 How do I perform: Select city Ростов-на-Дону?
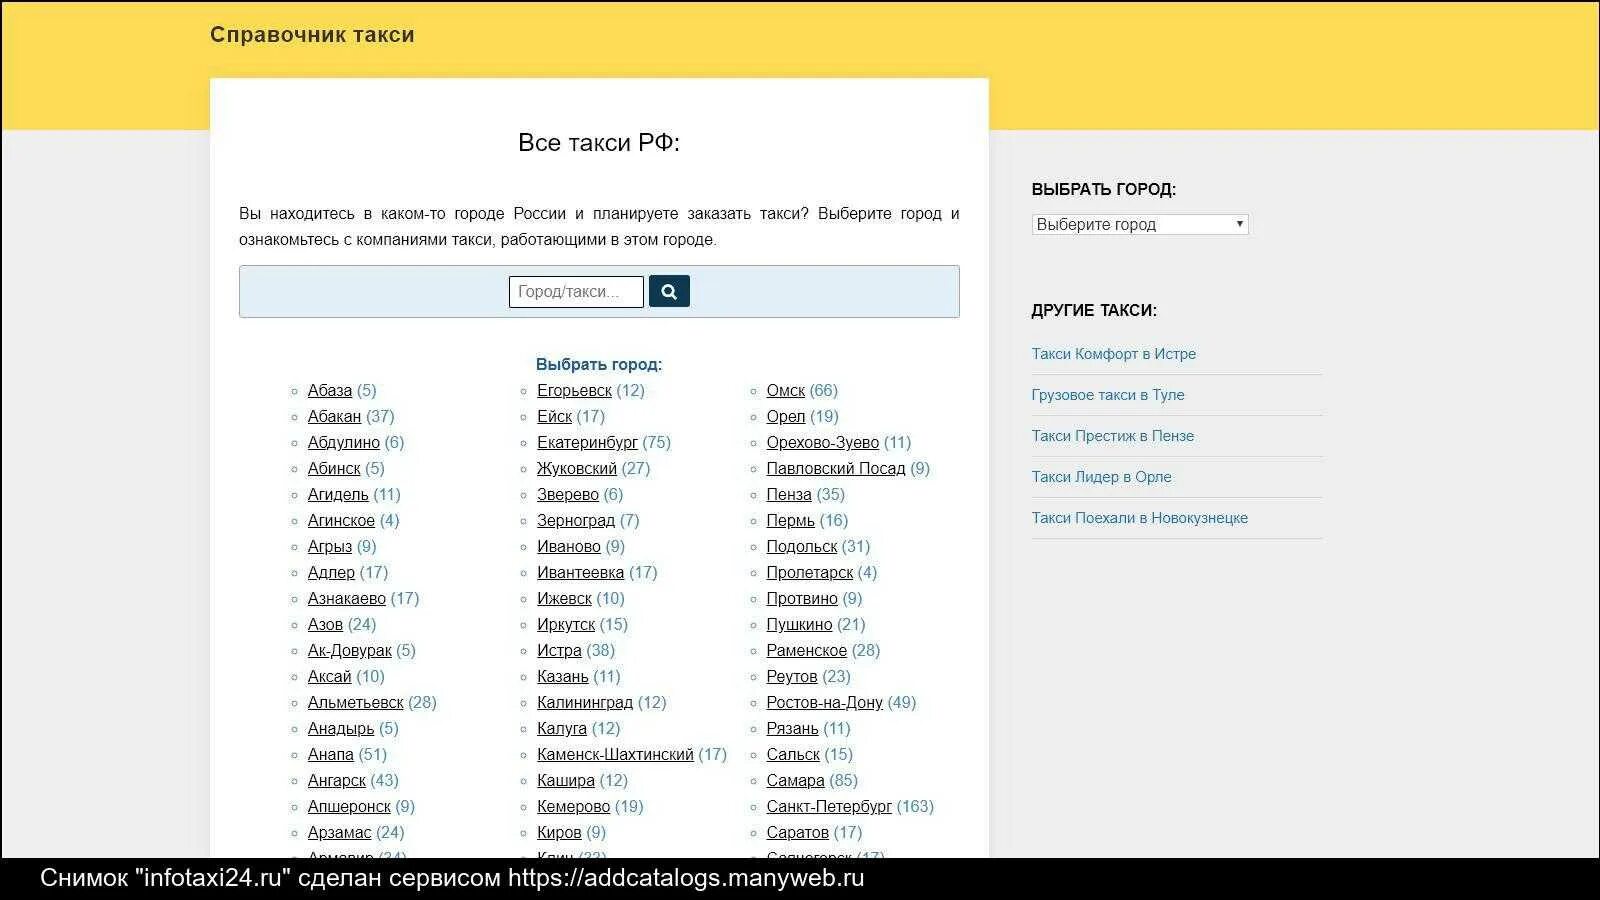(x=825, y=703)
